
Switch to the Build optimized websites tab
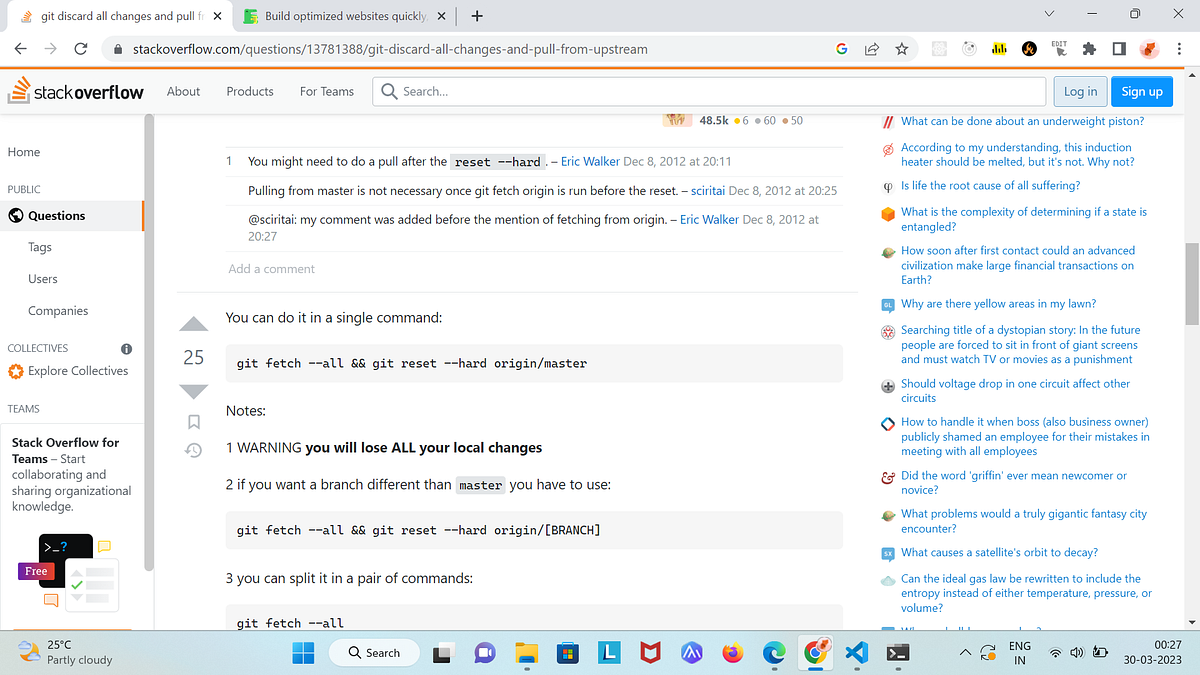pyautogui.click(x=346, y=16)
